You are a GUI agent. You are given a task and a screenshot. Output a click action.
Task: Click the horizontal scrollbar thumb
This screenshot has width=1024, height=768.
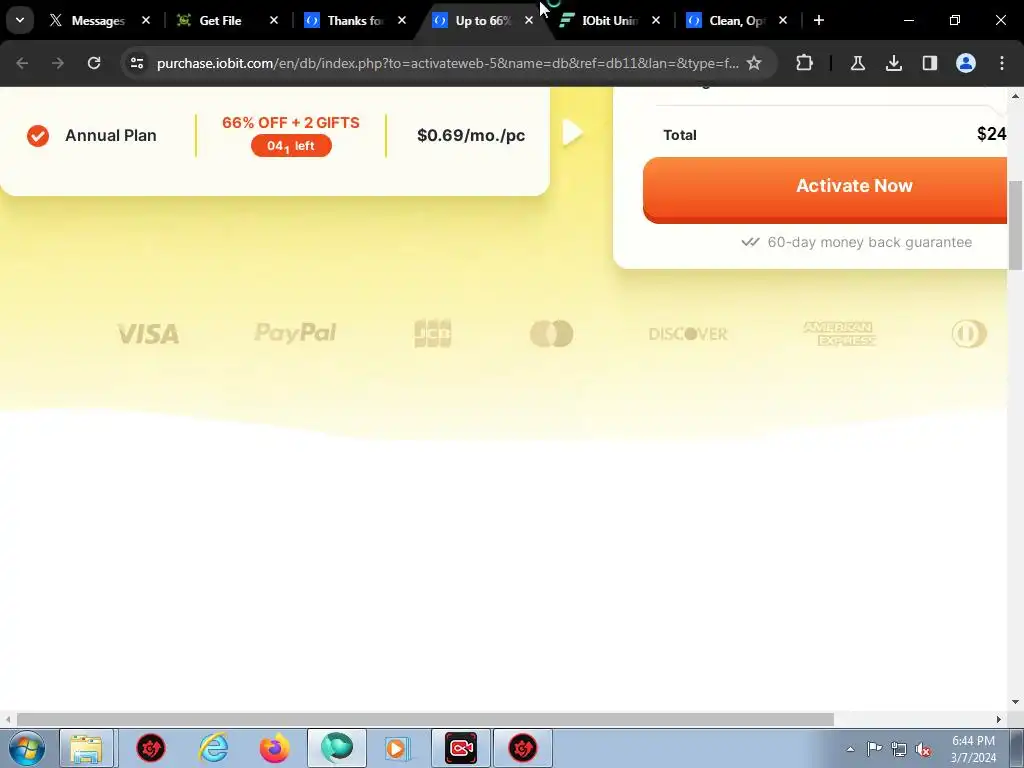pyautogui.click(x=425, y=720)
